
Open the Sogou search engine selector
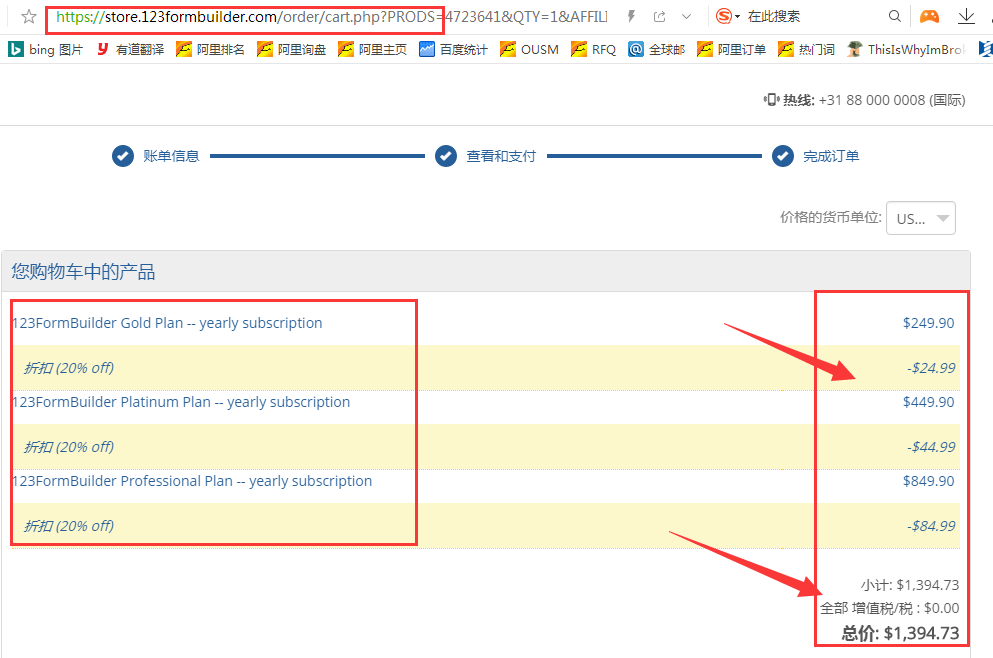[728, 16]
